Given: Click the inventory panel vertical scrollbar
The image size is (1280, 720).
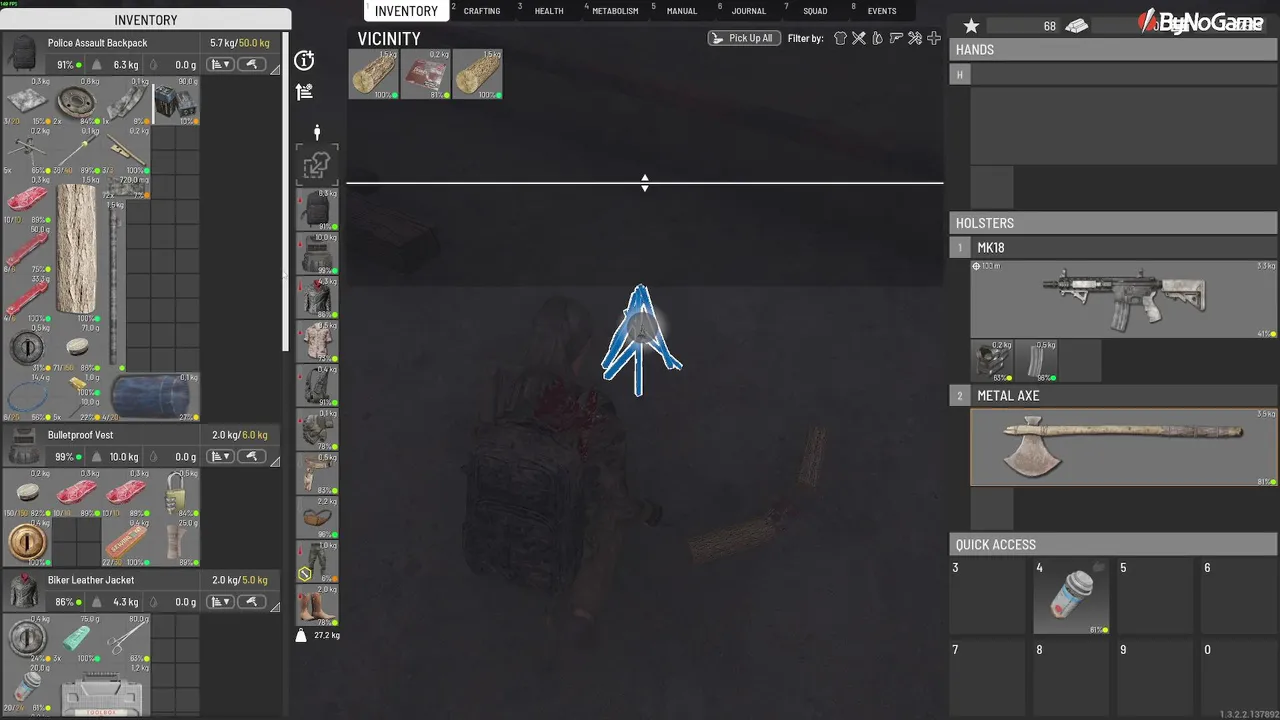Looking at the screenshot, I should 287,190.
